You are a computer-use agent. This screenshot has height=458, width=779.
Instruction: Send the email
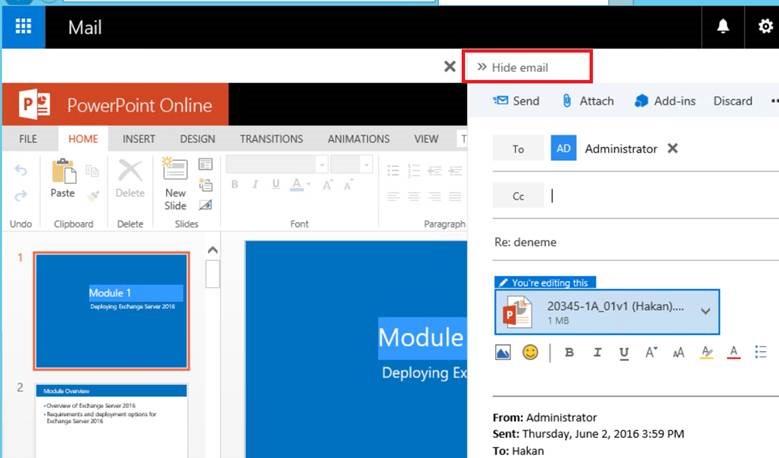point(516,101)
